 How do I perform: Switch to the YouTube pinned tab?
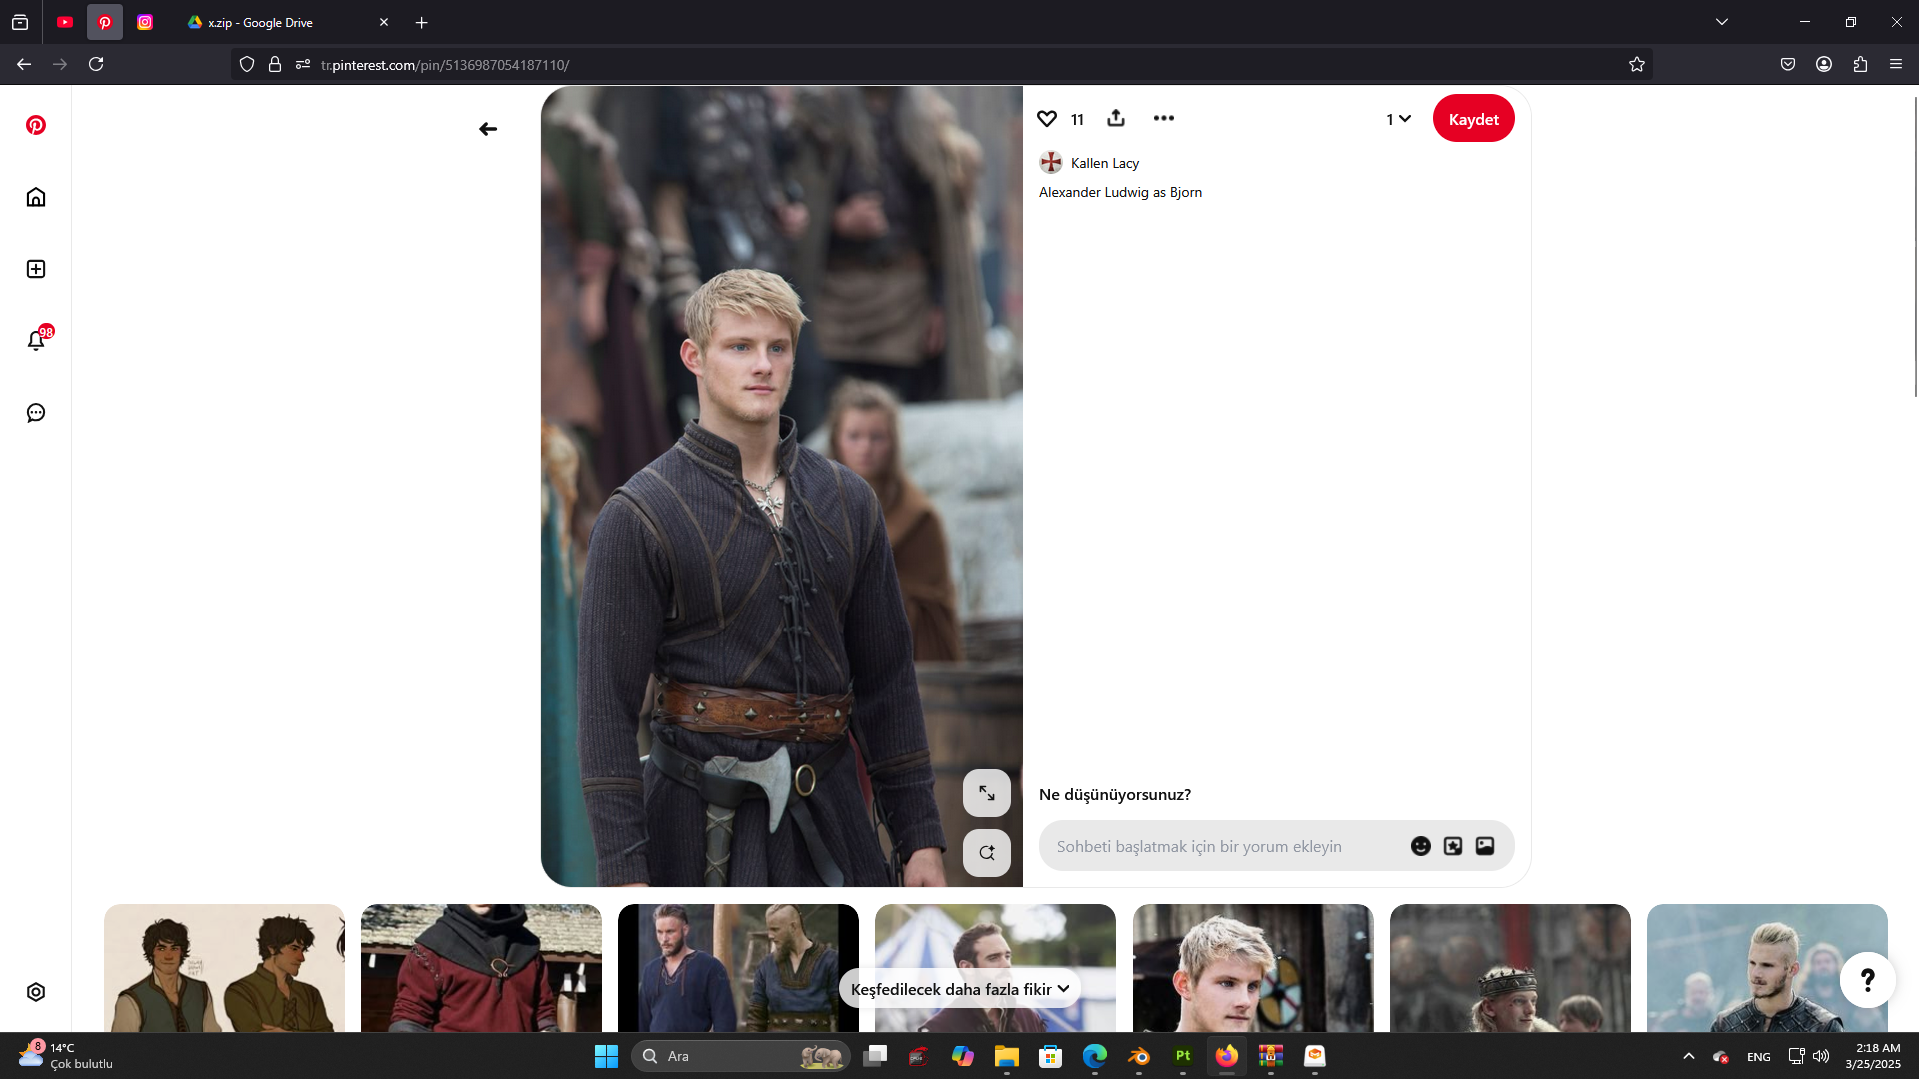click(x=65, y=22)
